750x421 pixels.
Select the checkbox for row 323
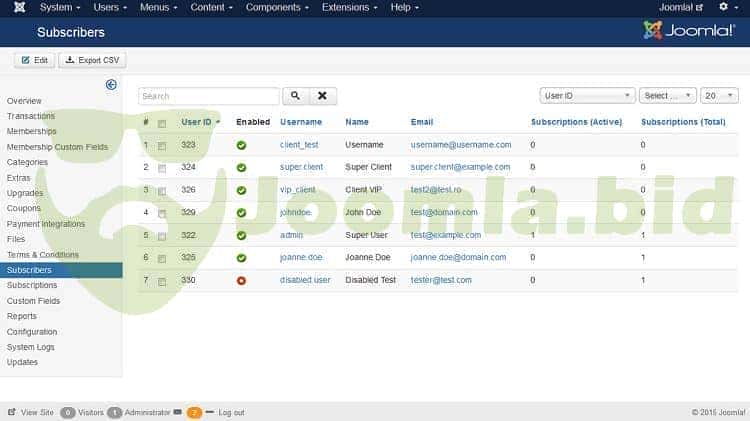(162, 145)
